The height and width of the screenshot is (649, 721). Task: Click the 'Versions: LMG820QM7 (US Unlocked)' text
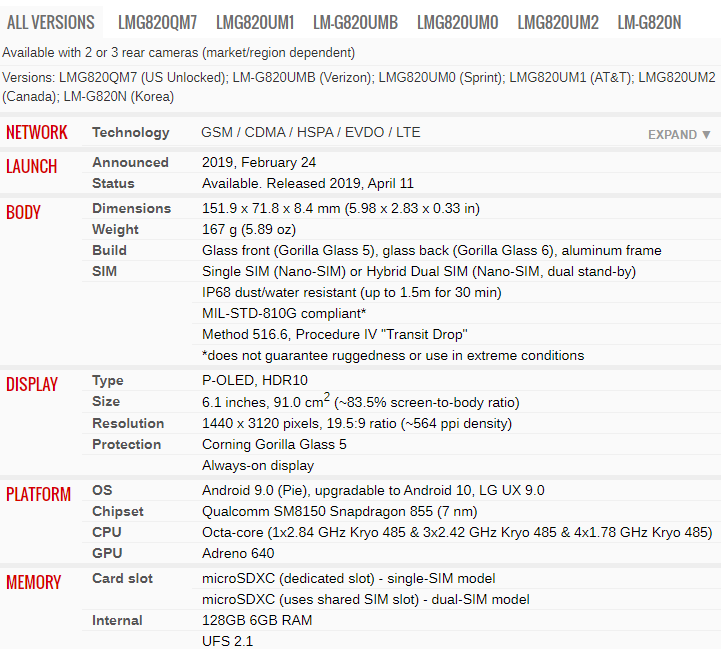pos(359,87)
